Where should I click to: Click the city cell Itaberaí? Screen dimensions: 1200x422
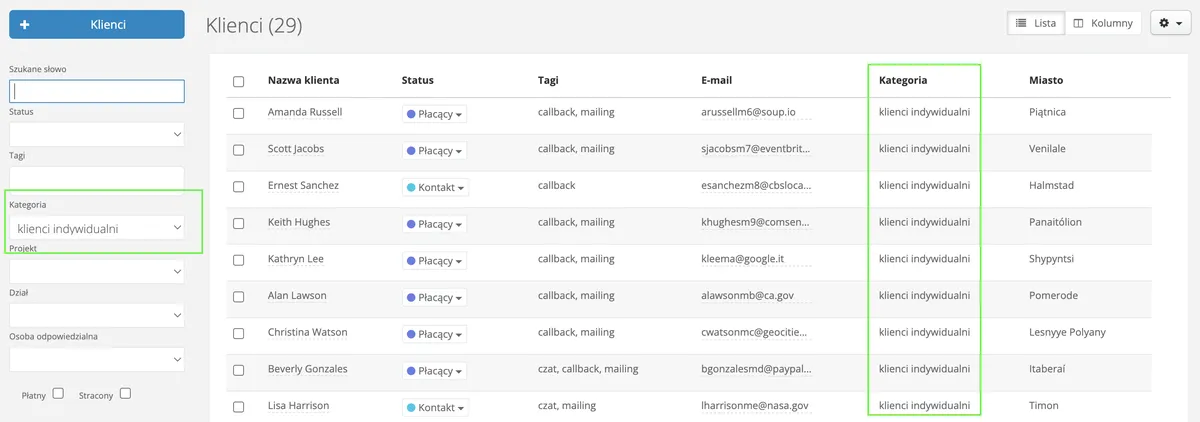(x=1048, y=369)
